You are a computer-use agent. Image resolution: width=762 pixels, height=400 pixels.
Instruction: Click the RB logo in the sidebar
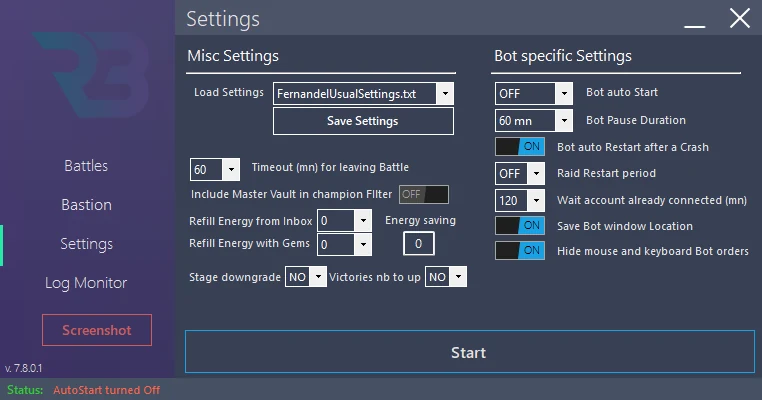coord(92,74)
